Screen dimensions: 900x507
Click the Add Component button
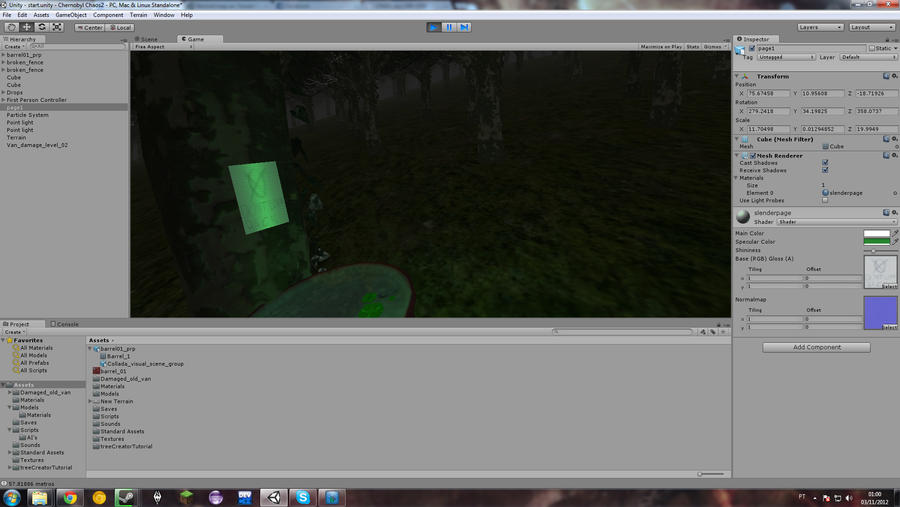coord(816,347)
